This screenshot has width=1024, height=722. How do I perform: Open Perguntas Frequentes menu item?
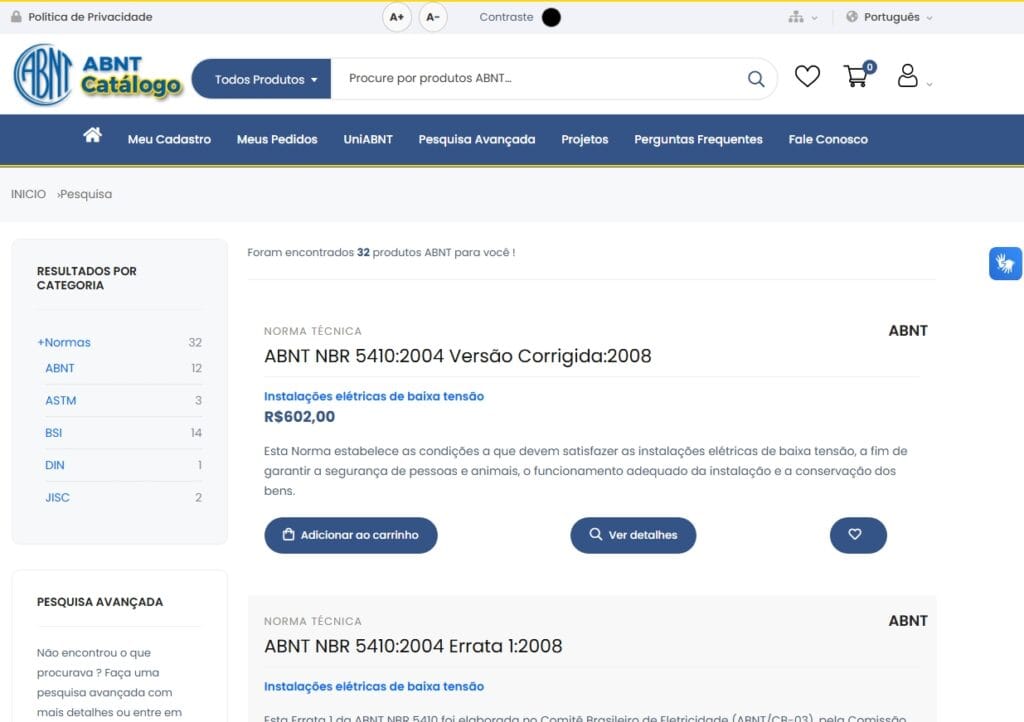(698, 139)
